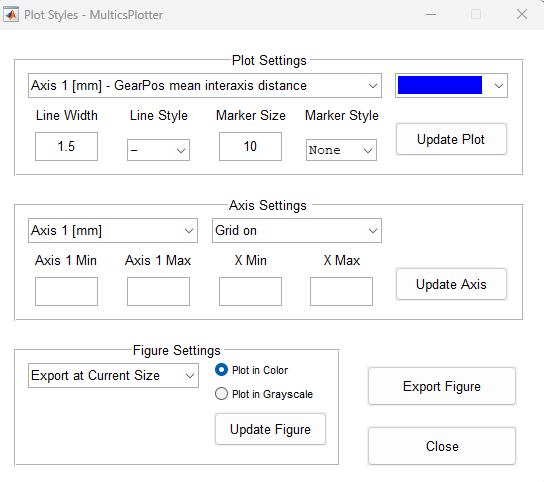The image size is (544, 482).
Task: Select the Plot in Grayscale option
Action: point(221,394)
